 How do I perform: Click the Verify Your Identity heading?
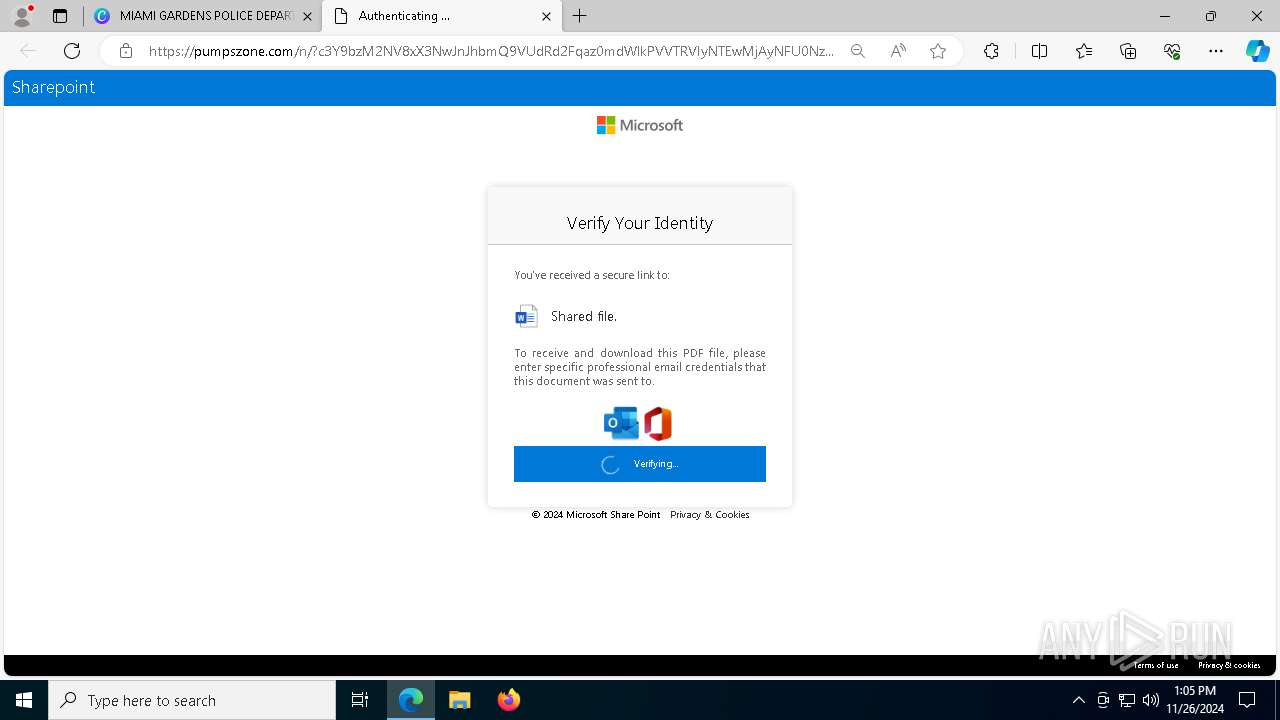coord(640,223)
